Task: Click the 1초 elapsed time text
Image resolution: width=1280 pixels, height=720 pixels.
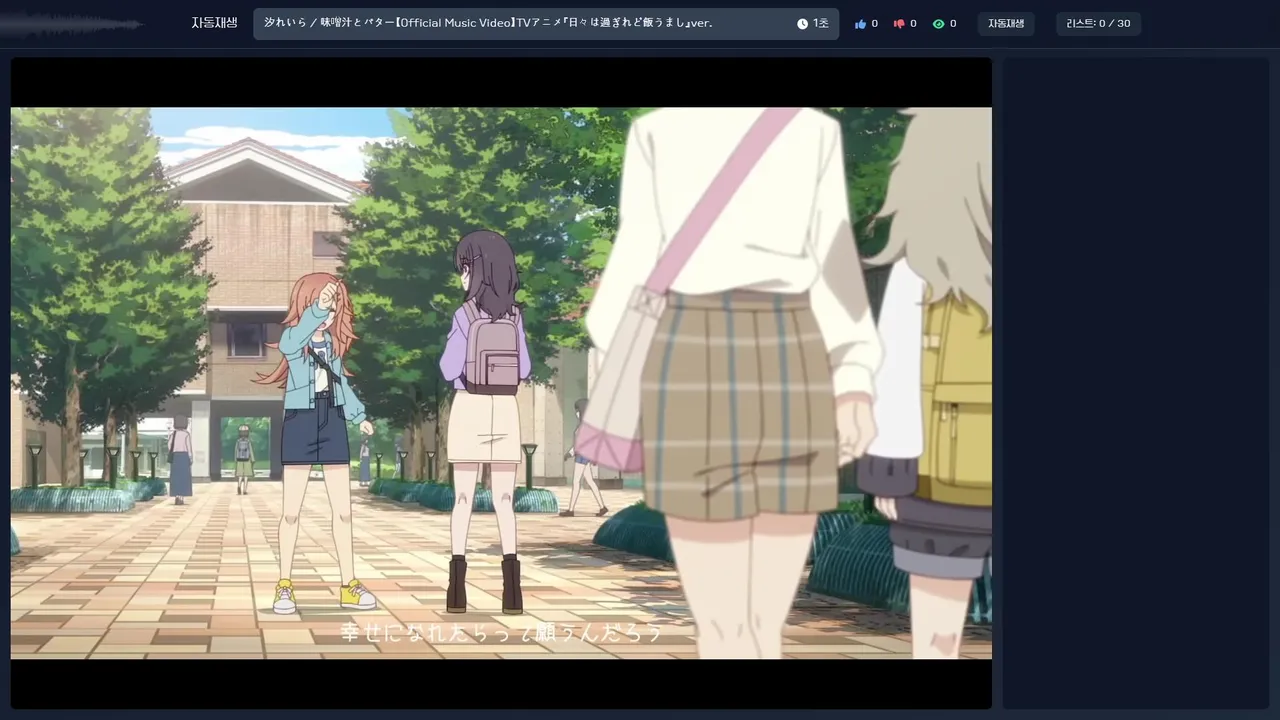Action: pyautogui.click(x=821, y=24)
